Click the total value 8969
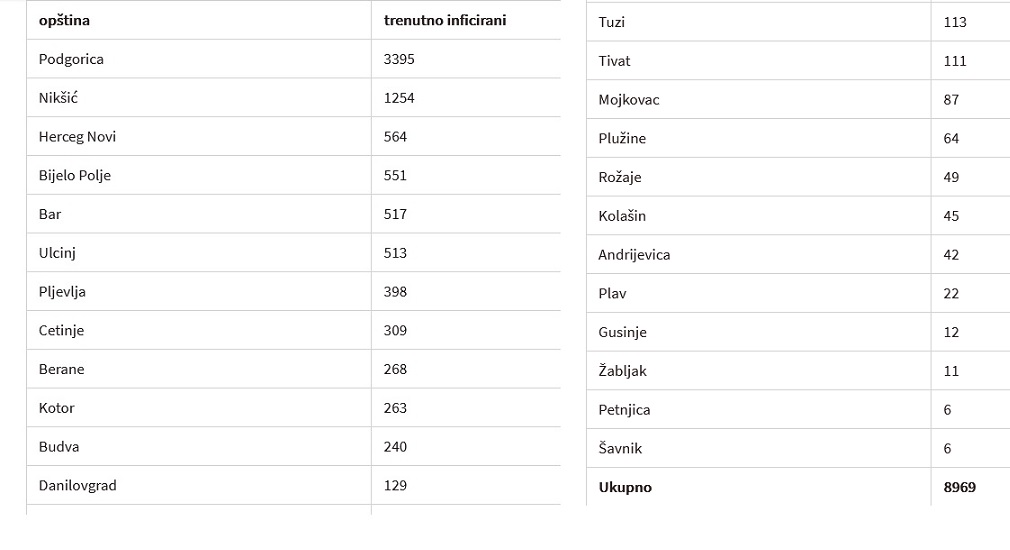The image size is (1010, 550). point(959,487)
